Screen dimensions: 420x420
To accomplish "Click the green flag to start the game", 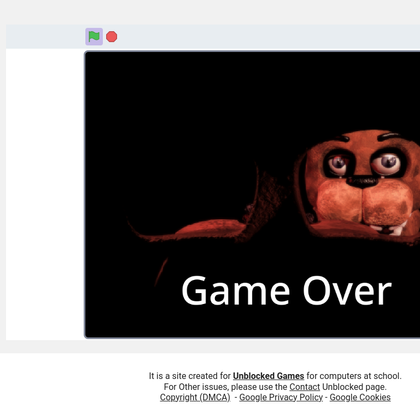I will 94,37.
